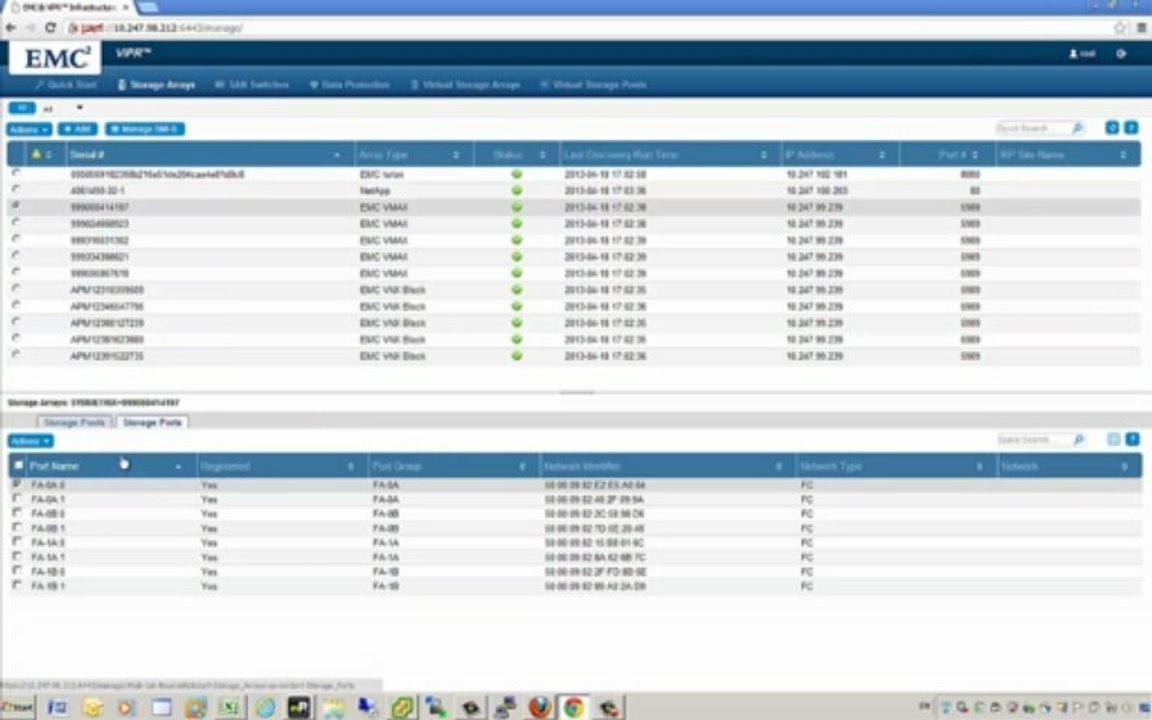Viewport: 1152px width, 720px height.
Task: Select radio for APM12391522735 VNX Block array
Action: coord(16,355)
